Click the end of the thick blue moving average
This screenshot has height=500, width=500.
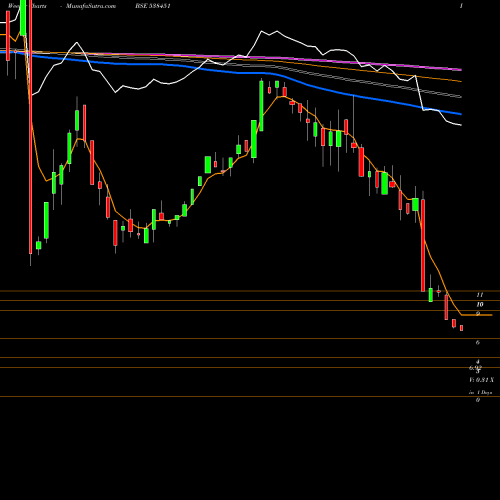(x=461, y=114)
